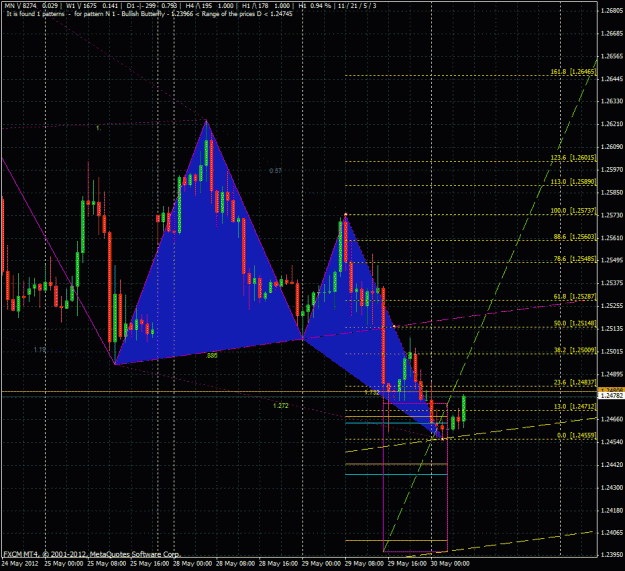This screenshot has width=625, height=571.
Task: Click the 1.26090 value on price axis
Action: pos(611,147)
